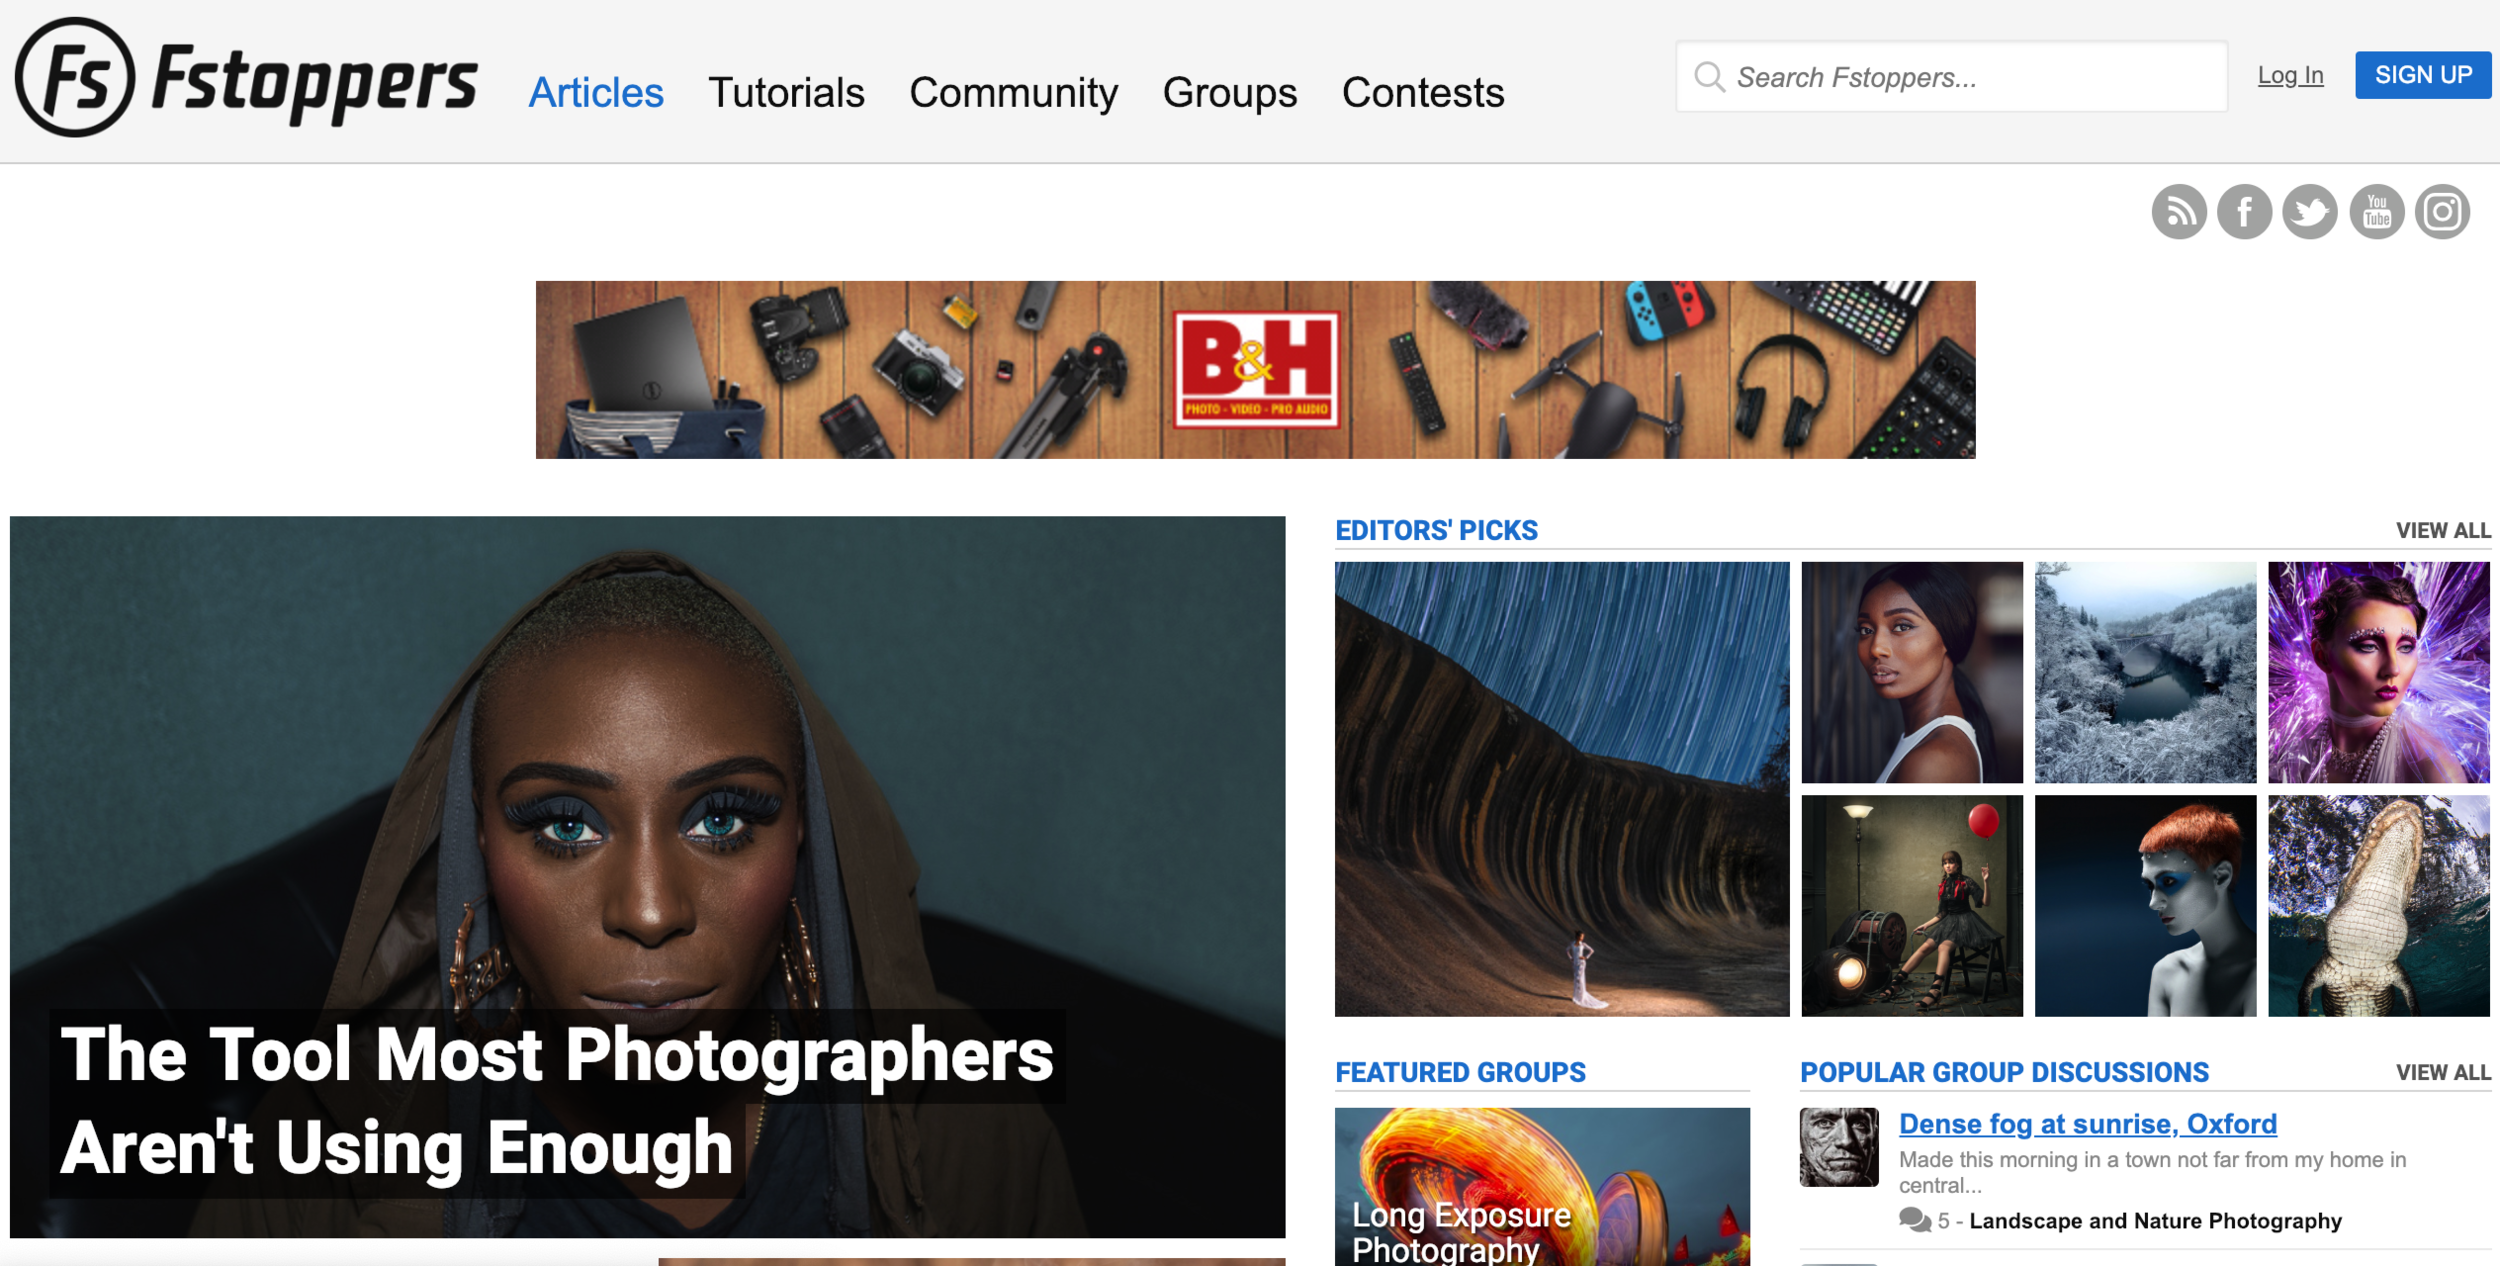Go to the Community section
Image resolution: width=2500 pixels, height=1266 pixels.
click(1013, 92)
